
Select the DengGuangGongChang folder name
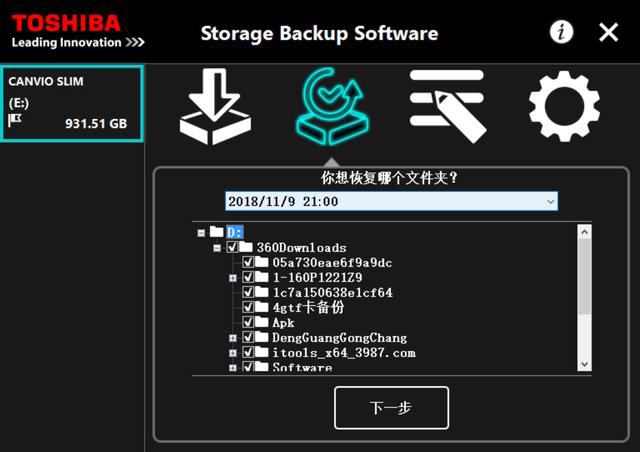pyautogui.click(x=340, y=338)
